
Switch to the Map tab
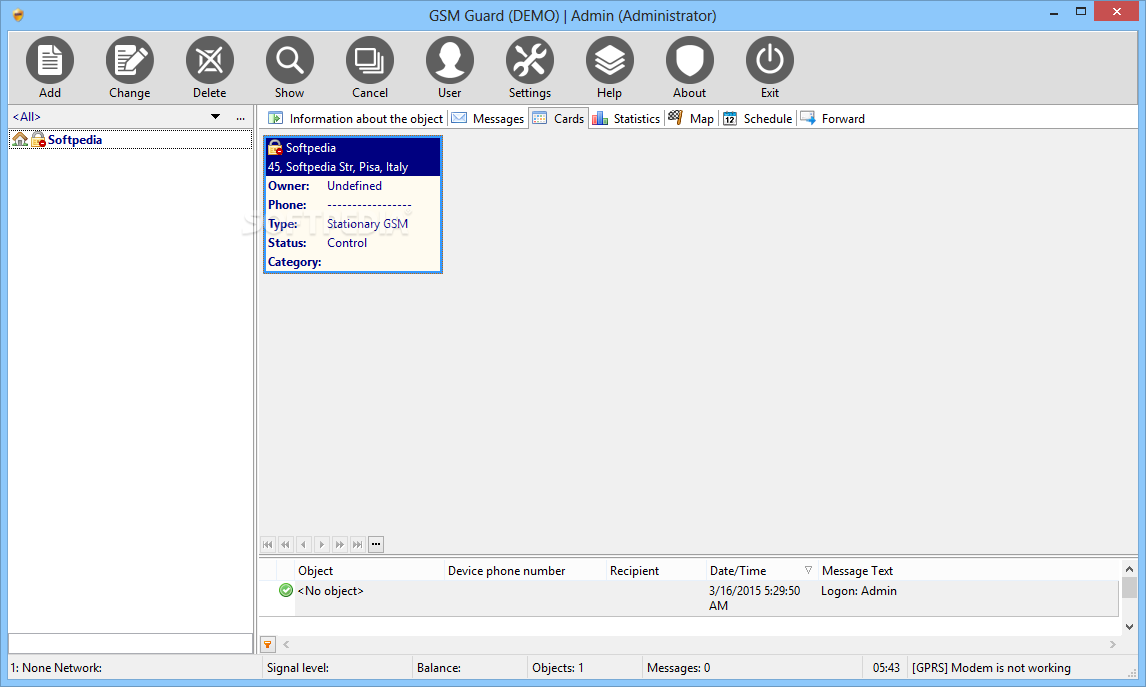point(691,118)
